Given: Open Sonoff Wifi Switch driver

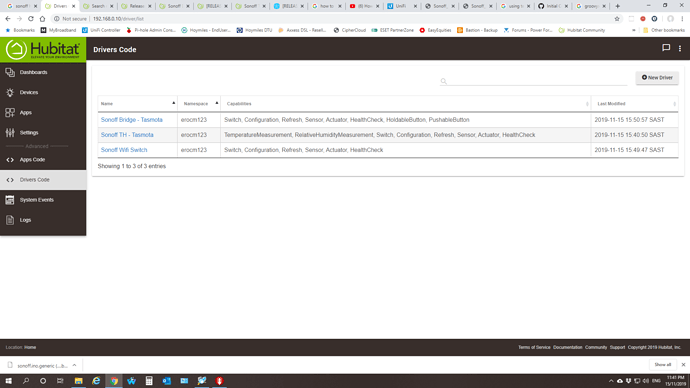Looking at the screenshot, I should pyautogui.click(x=124, y=150).
